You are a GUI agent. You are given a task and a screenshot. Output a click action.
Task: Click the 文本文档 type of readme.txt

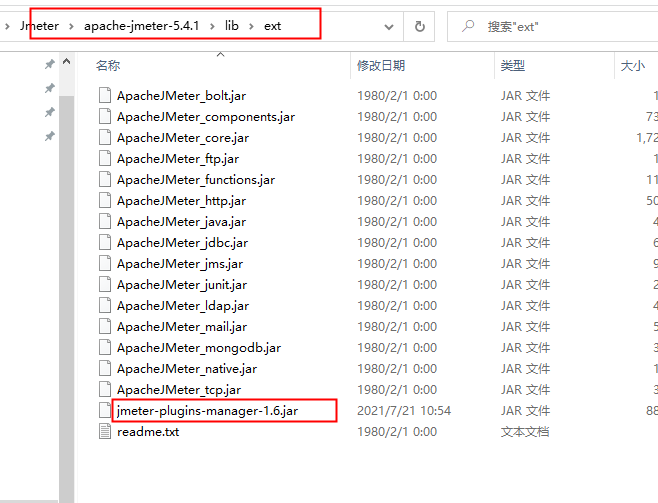pyautogui.click(x=525, y=432)
